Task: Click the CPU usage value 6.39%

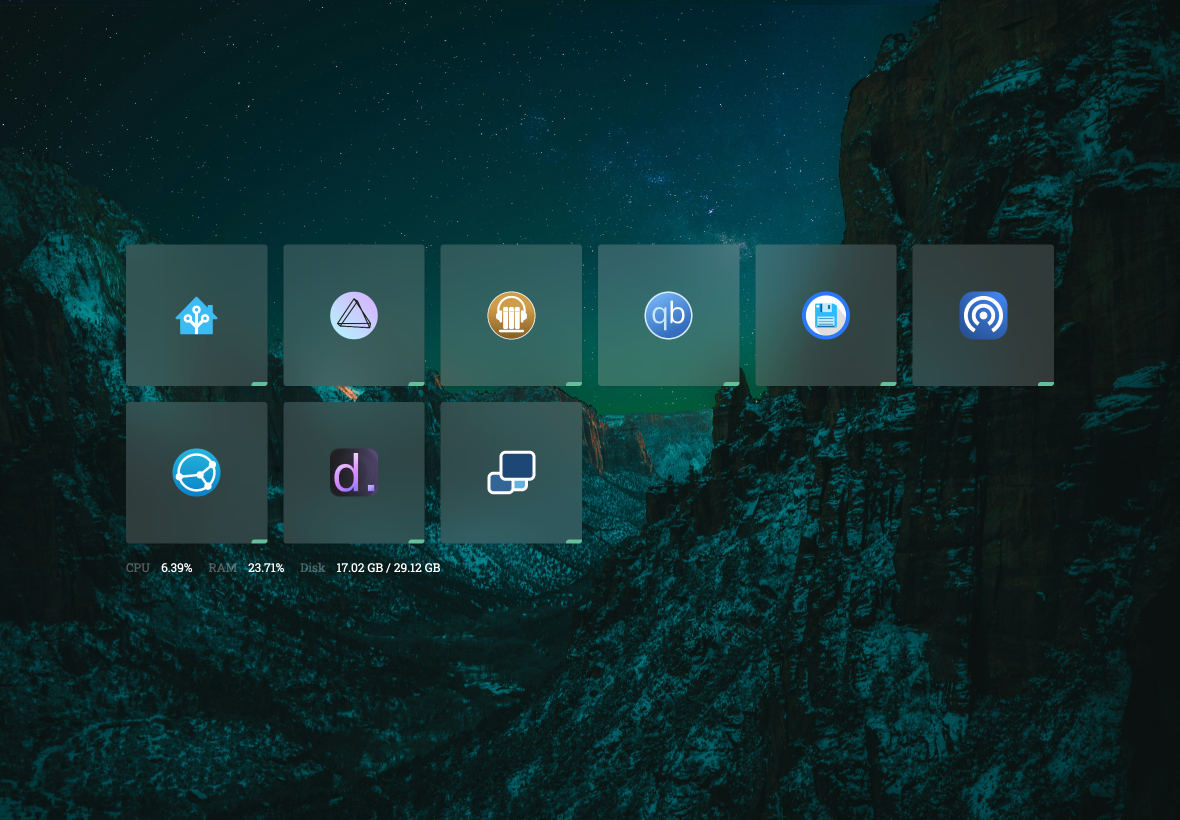Action: [177, 568]
